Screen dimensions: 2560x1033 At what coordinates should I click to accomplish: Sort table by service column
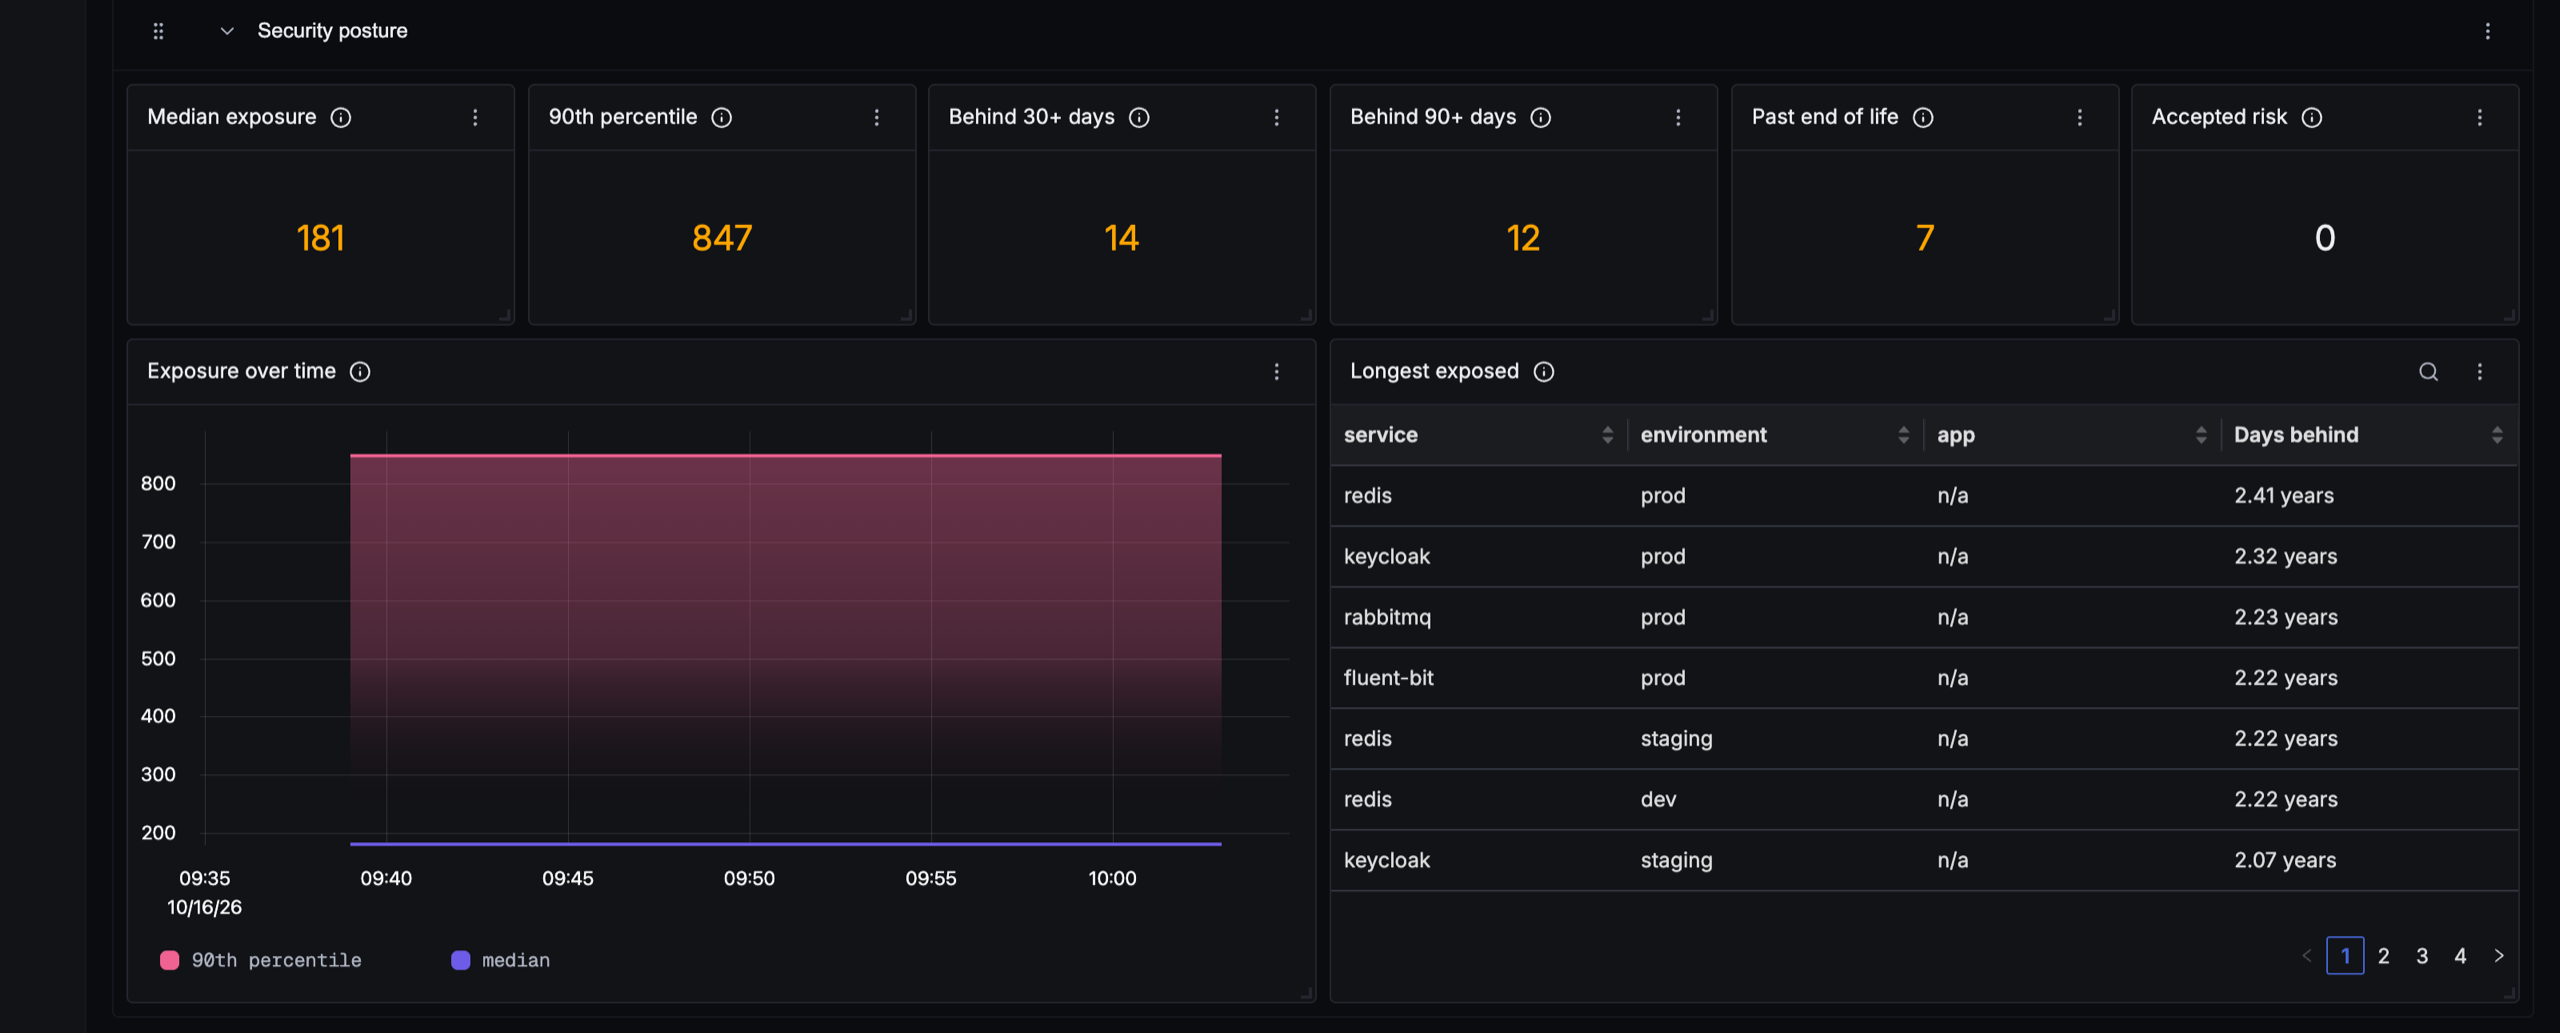pos(1608,435)
